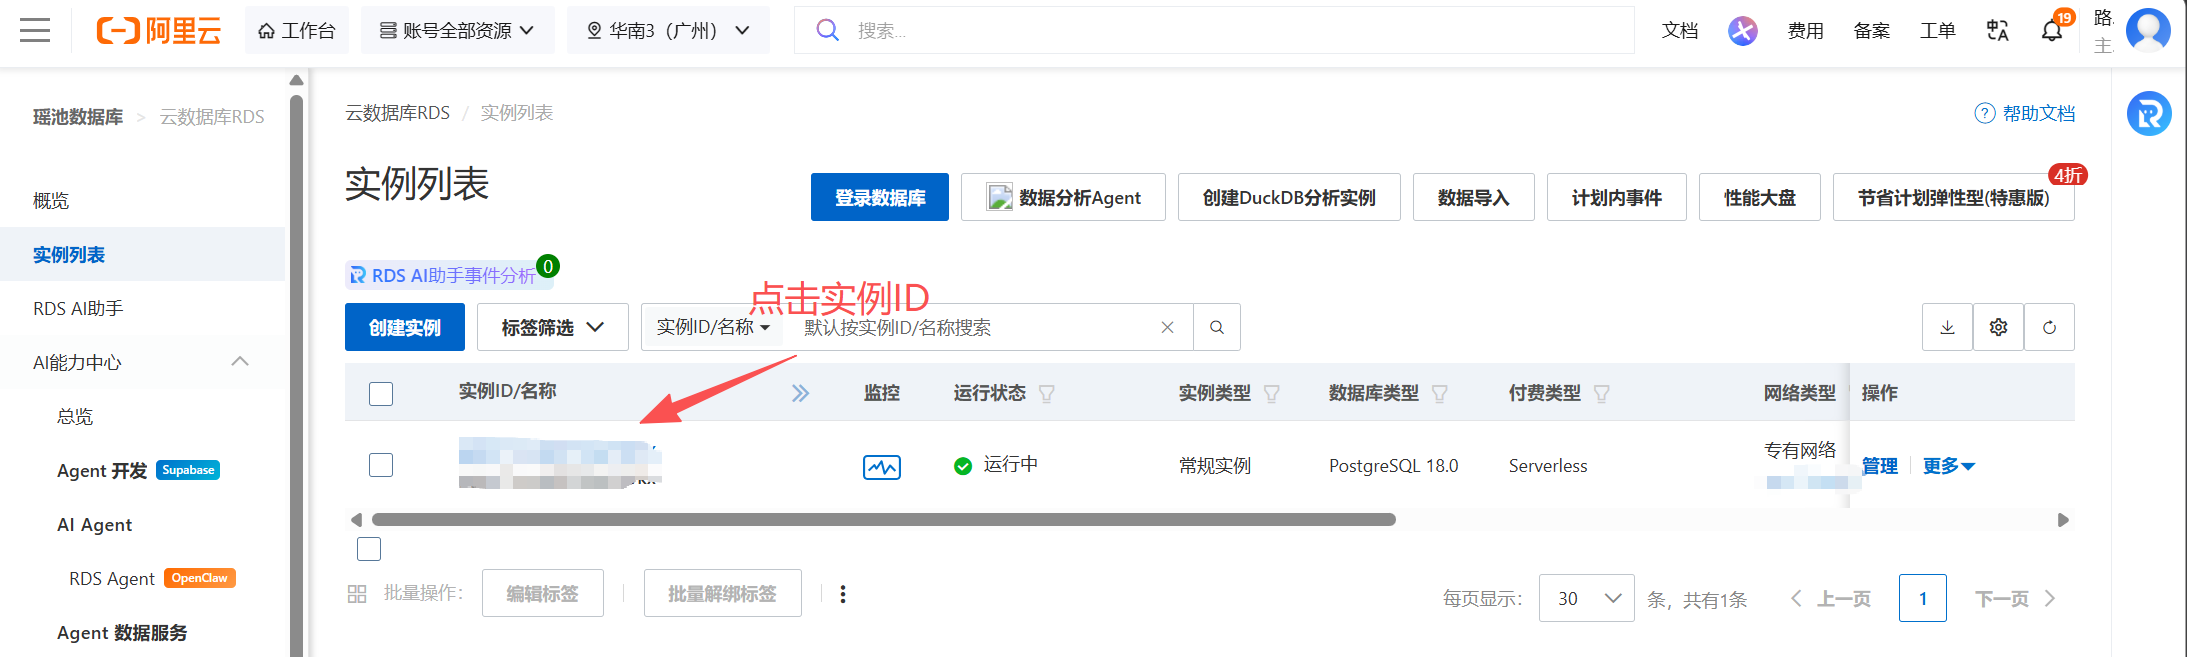Viewport: 2187px width, 657px height.
Task: Open Agent 数据服务 sidebar item
Action: click(x=122, y=633)
